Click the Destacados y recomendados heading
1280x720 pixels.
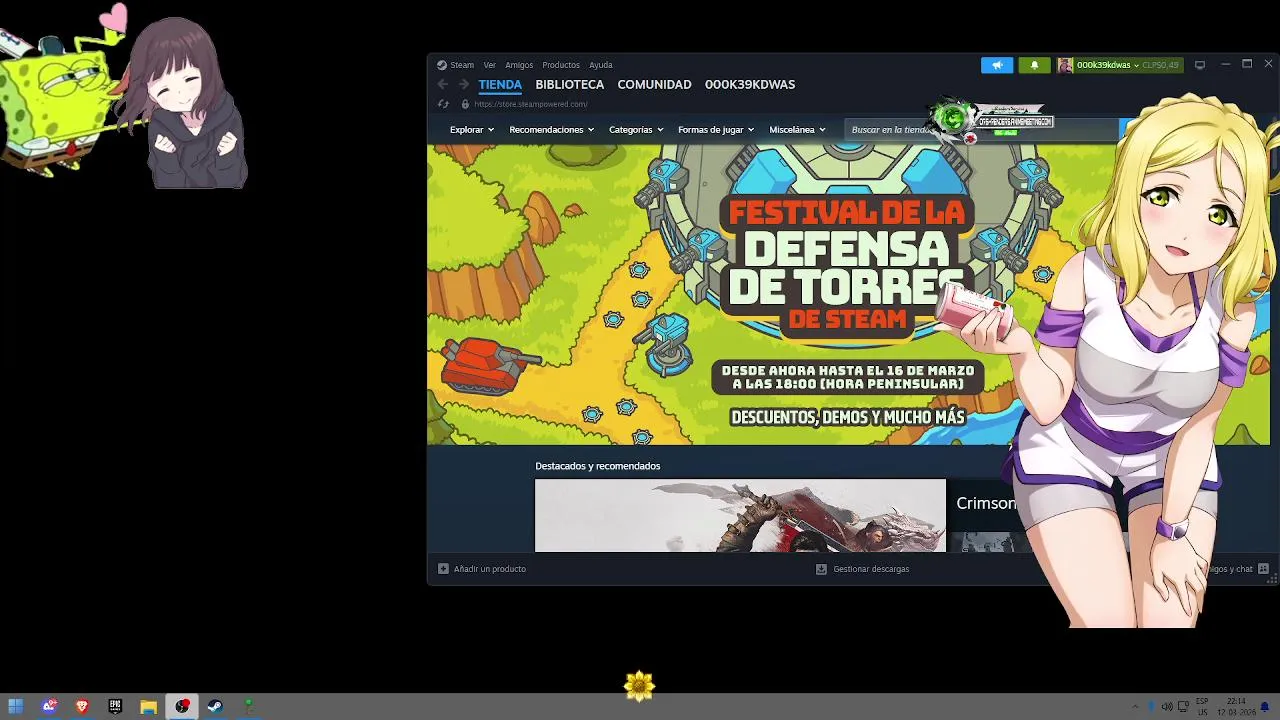(598, 466)
